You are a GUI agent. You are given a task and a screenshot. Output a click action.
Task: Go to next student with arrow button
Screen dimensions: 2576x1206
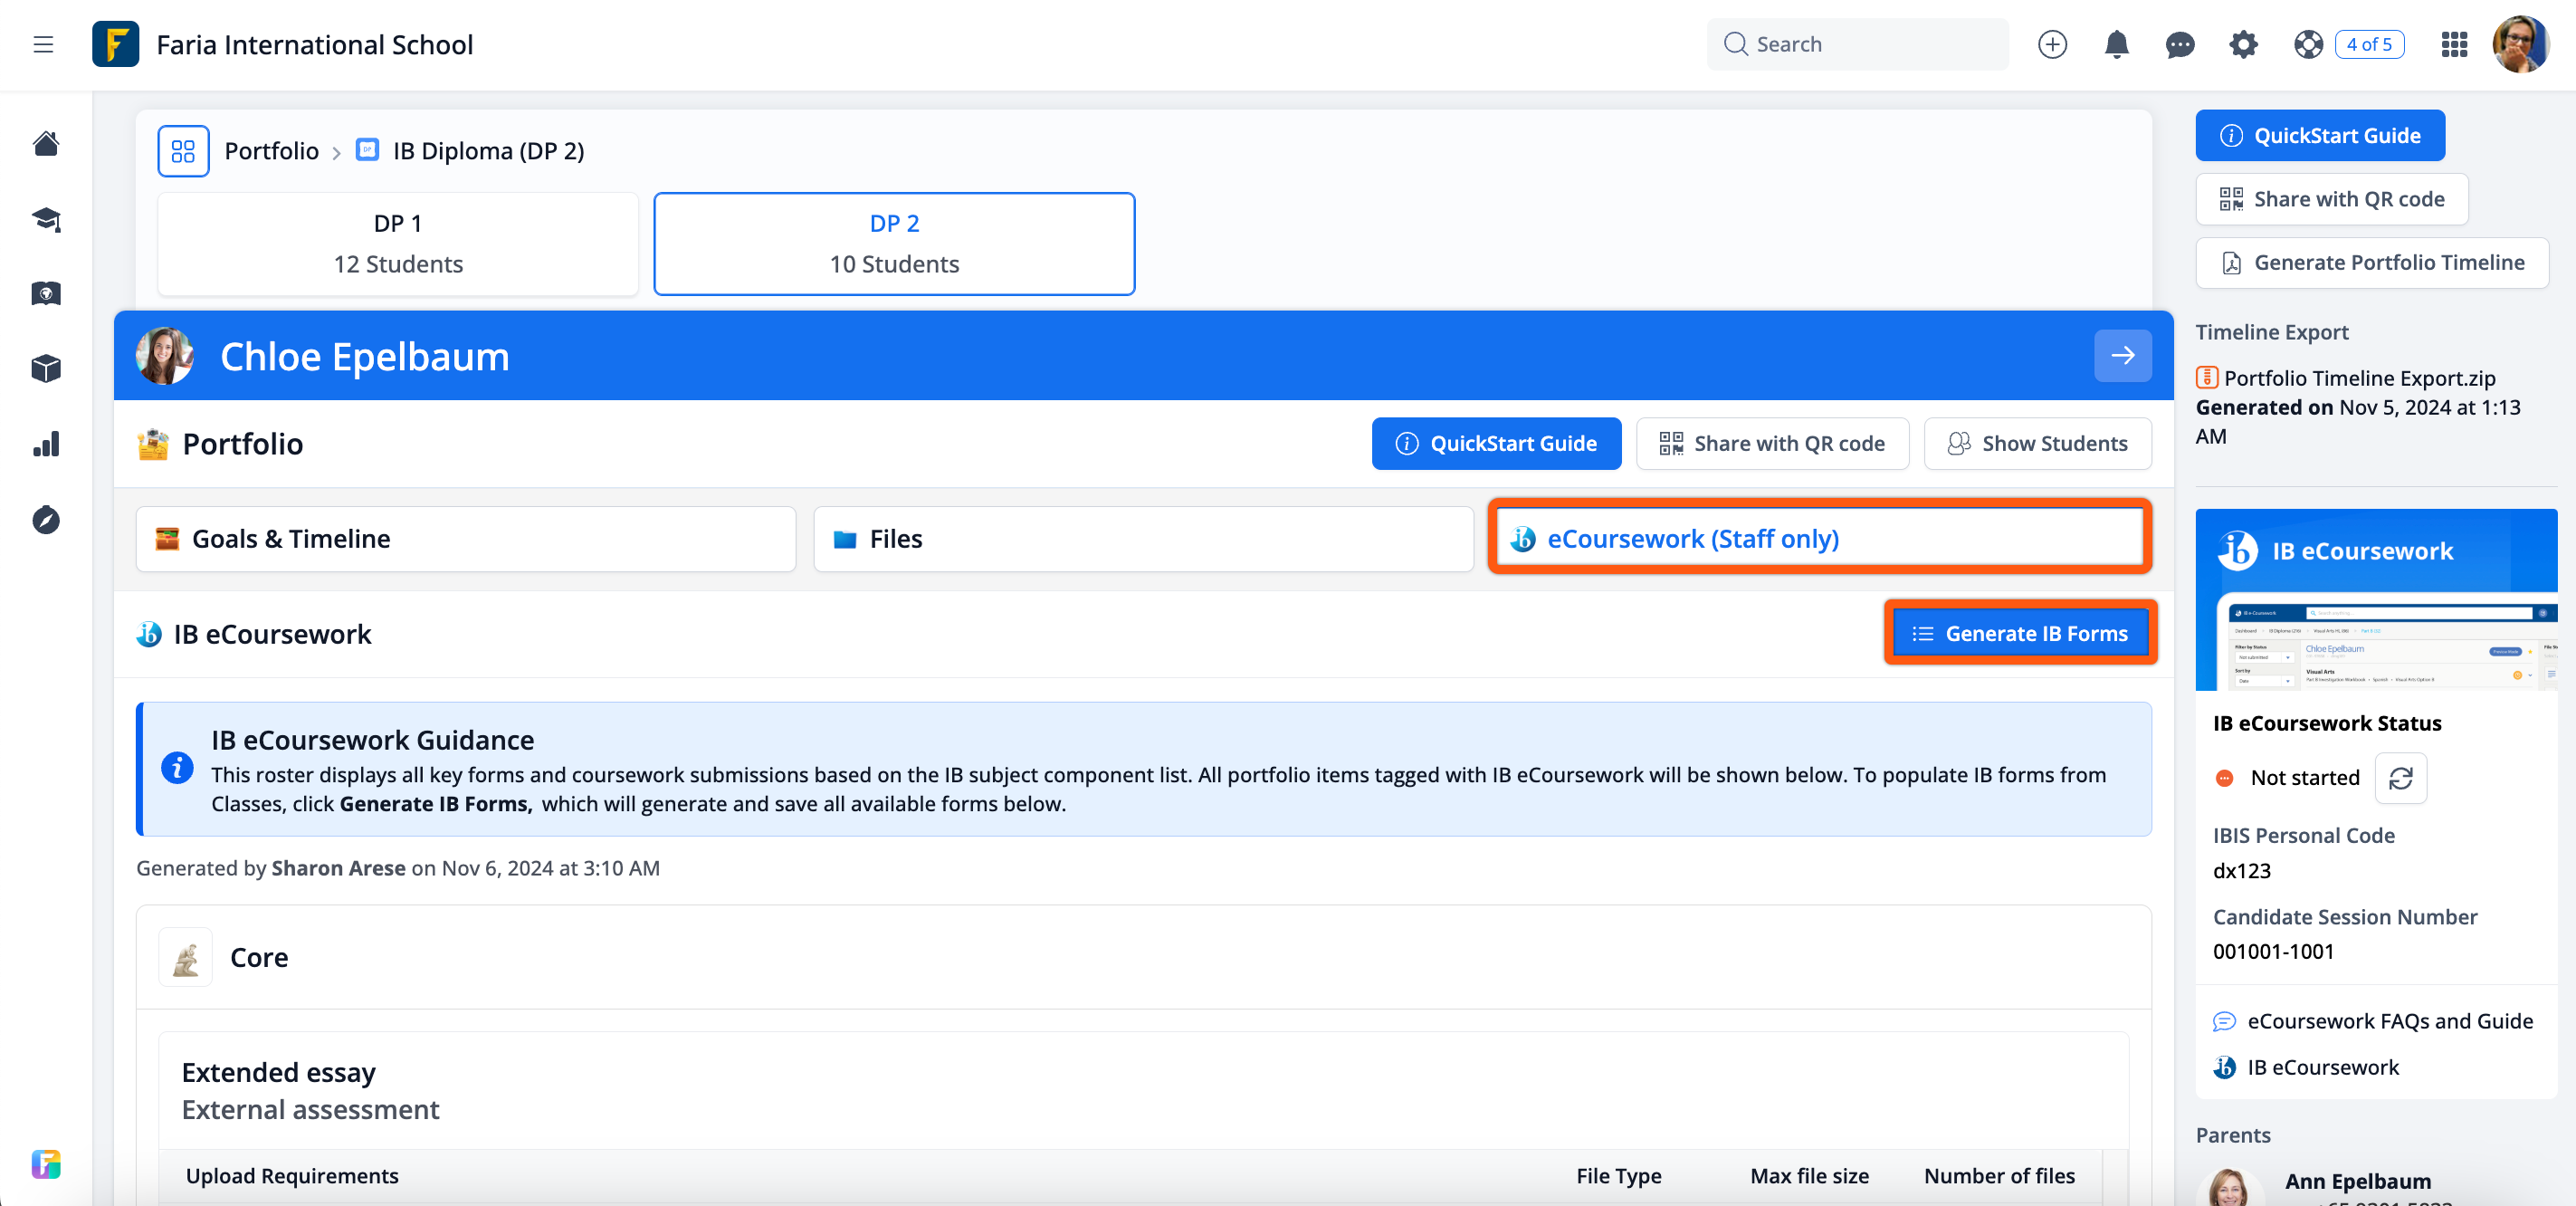[2122, 355]
